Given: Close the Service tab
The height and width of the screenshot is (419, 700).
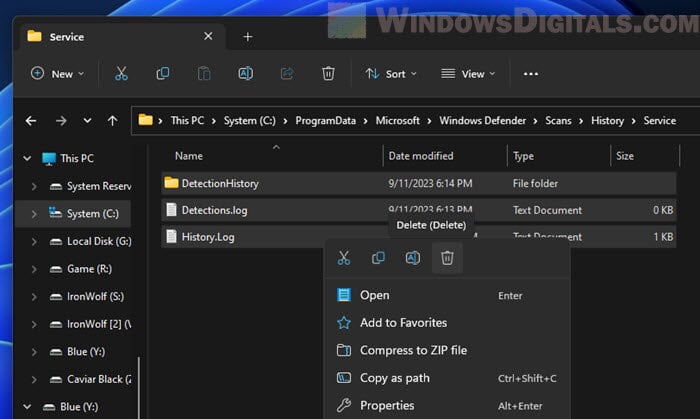Looking at the screenshot, I should (x=208, y=36).
